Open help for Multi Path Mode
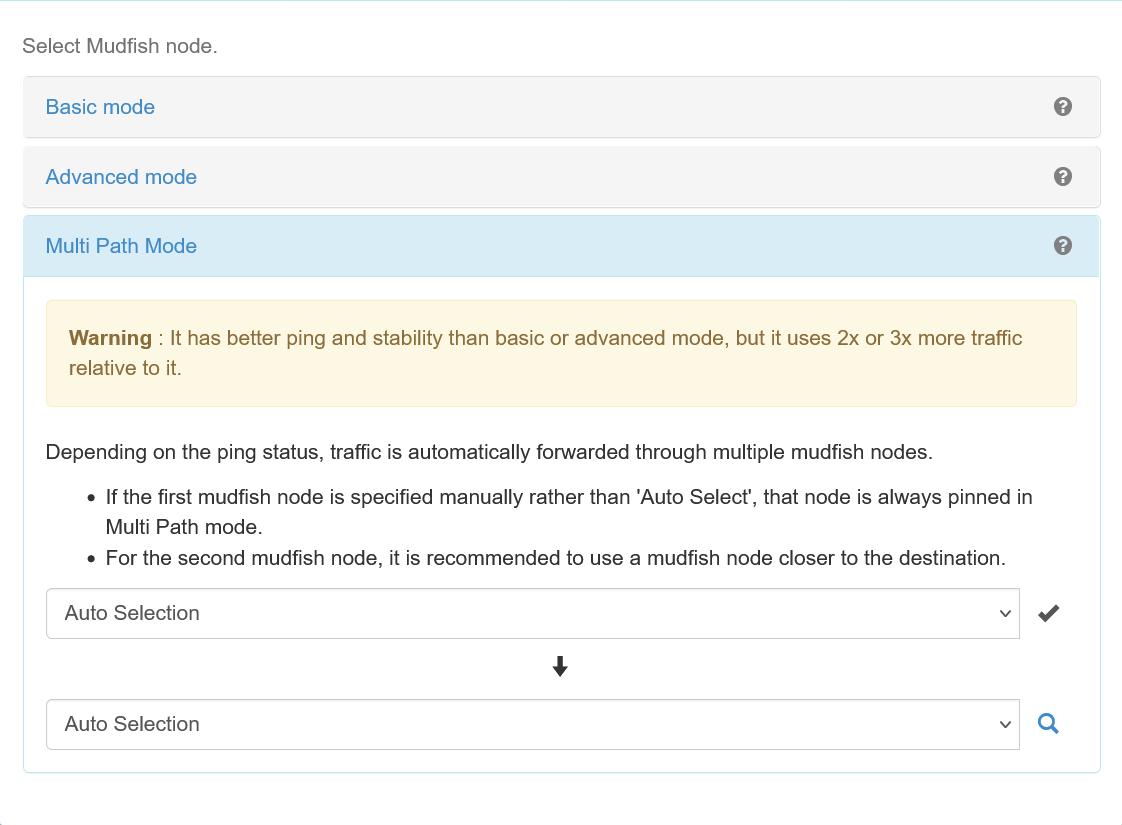The image size is (1122, 825). click(1063, 245)
